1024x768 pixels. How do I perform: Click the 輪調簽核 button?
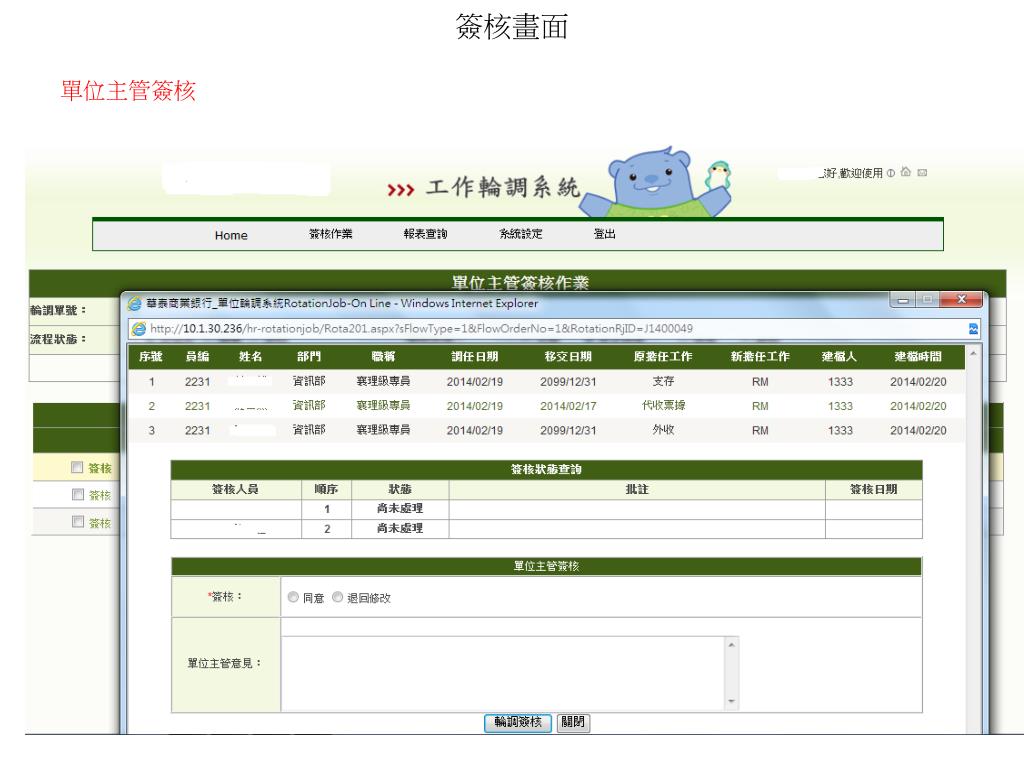518,722
